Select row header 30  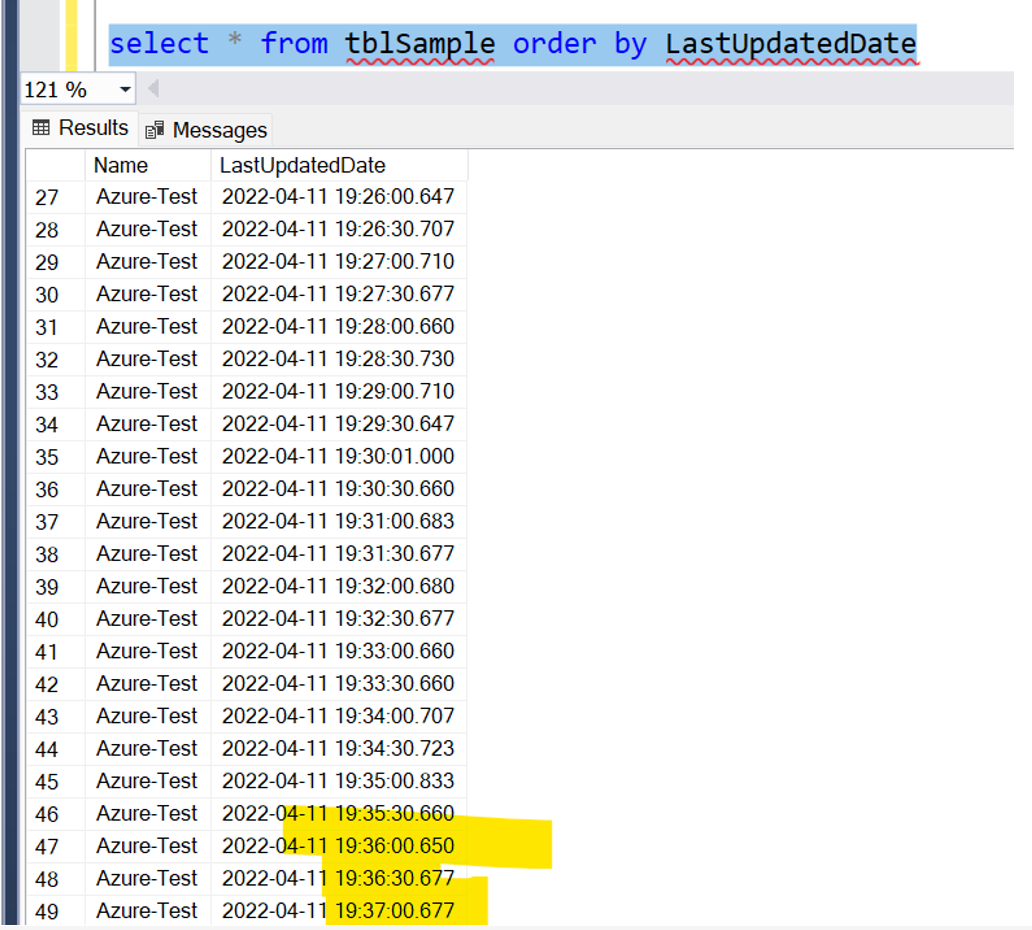click(55, 294)
